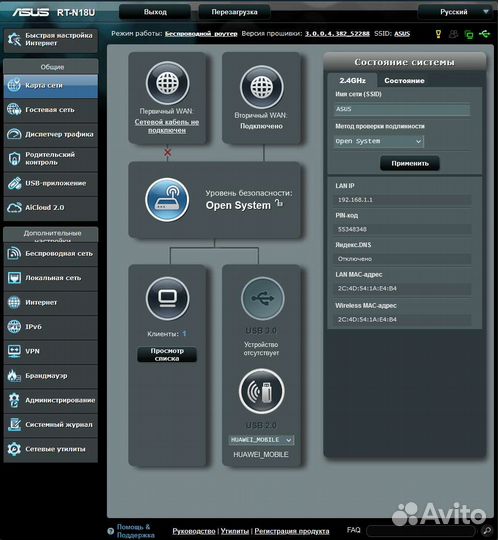Click the USB 3.0 device icon
The width and height of the screenshot is (498, 540).
(262, 298)
